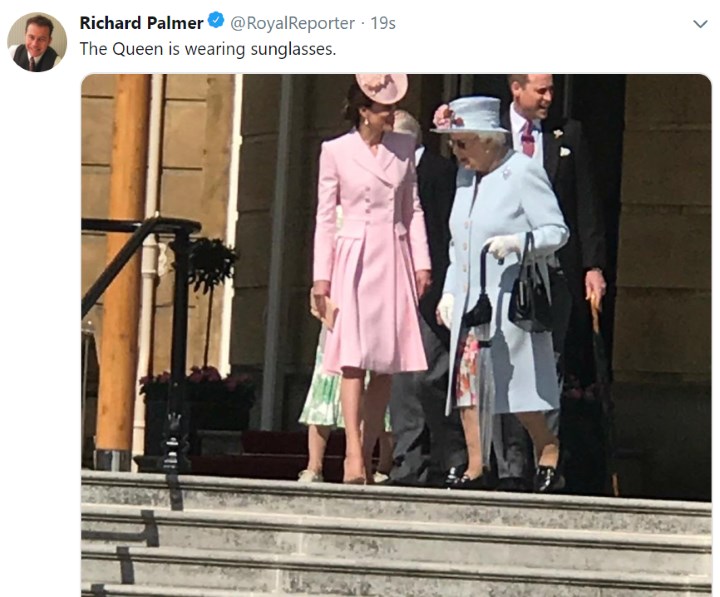Click the man's purple tie in photo
The image size is (720, 597).
click(528, 138)
